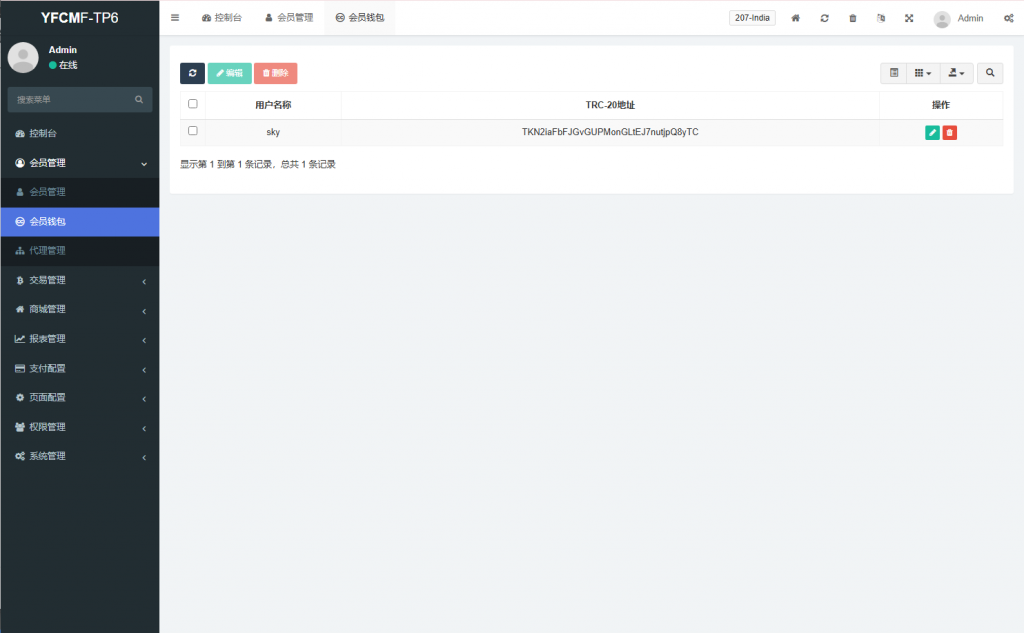Open the columns visibility dropdown
This screenshot has height=633, width=1024.
pos(923,73)
